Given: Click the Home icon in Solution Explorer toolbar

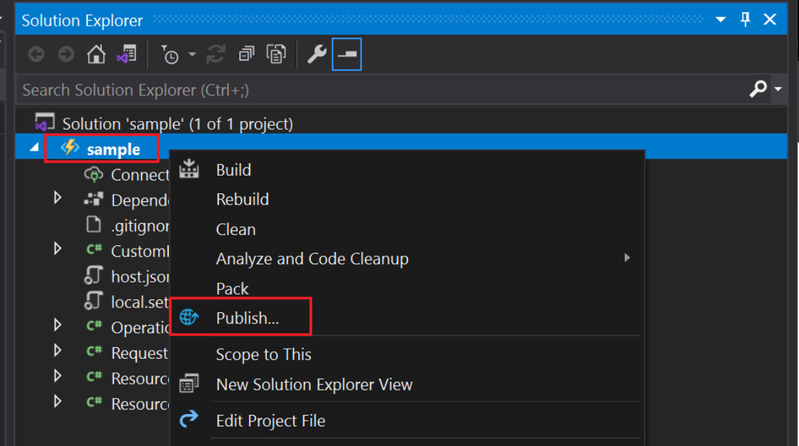Looking at the screenshot, I should 97,54.
